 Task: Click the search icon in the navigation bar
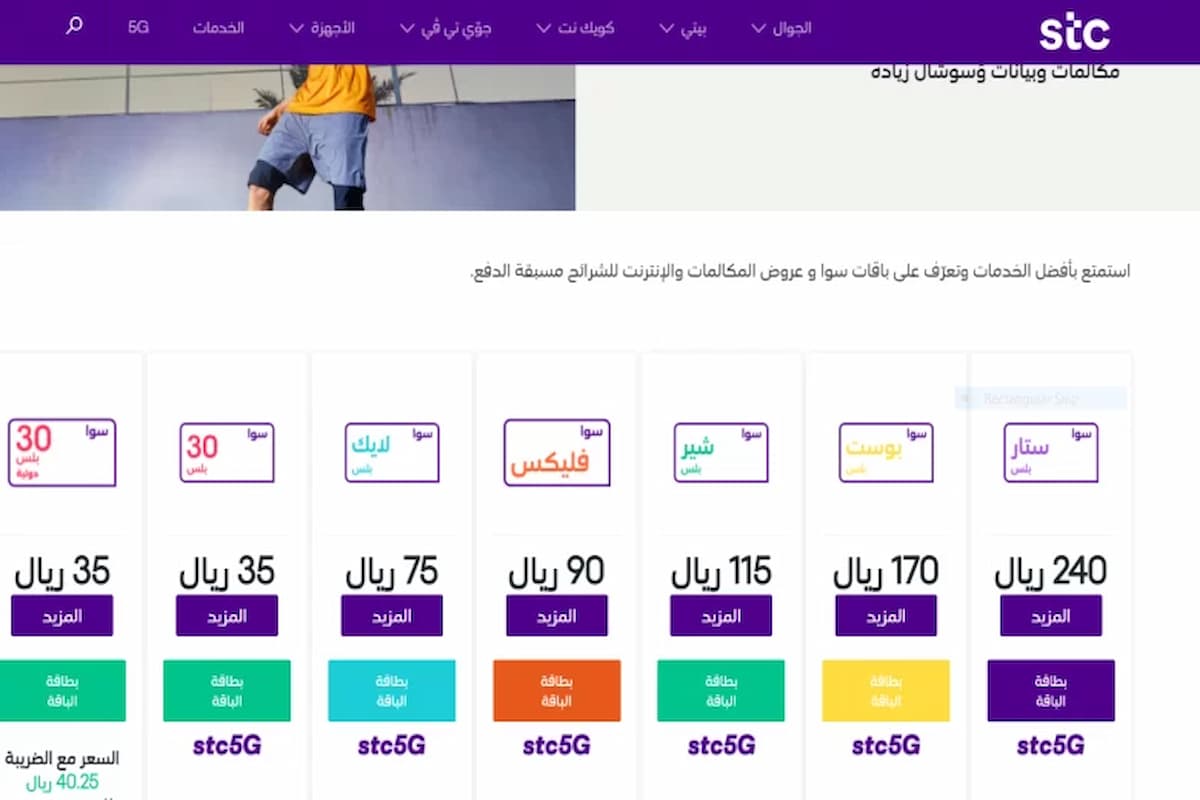click(x=75, y=27)
